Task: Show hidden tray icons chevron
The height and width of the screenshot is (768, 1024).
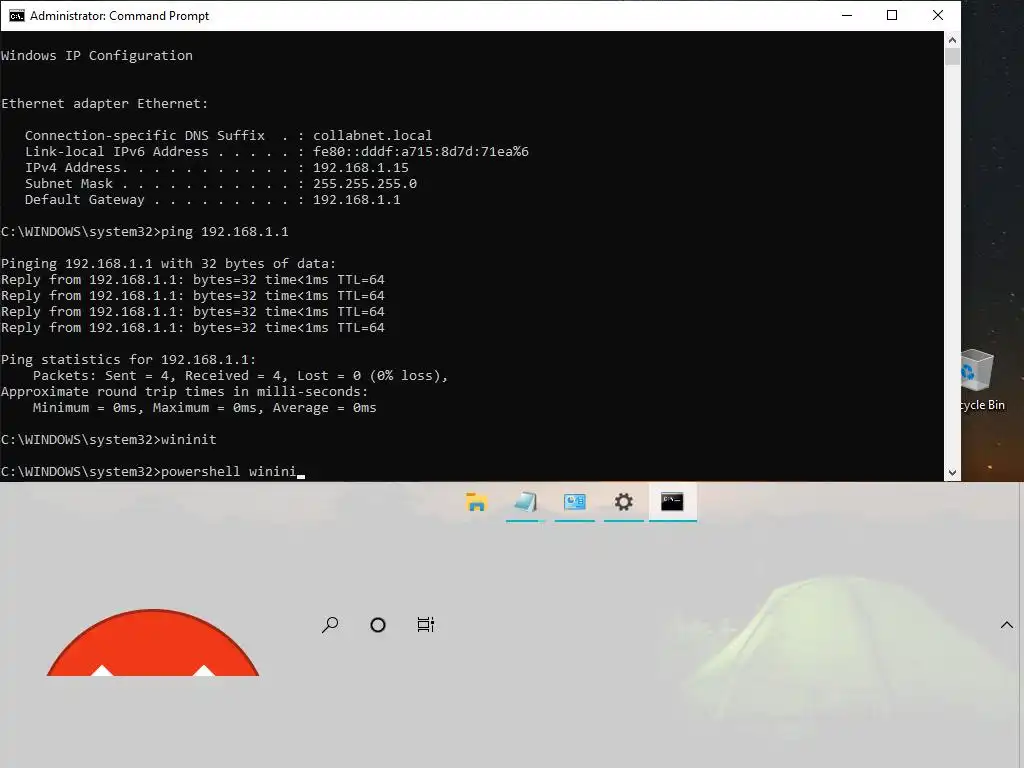Action: click(1007, 625)
